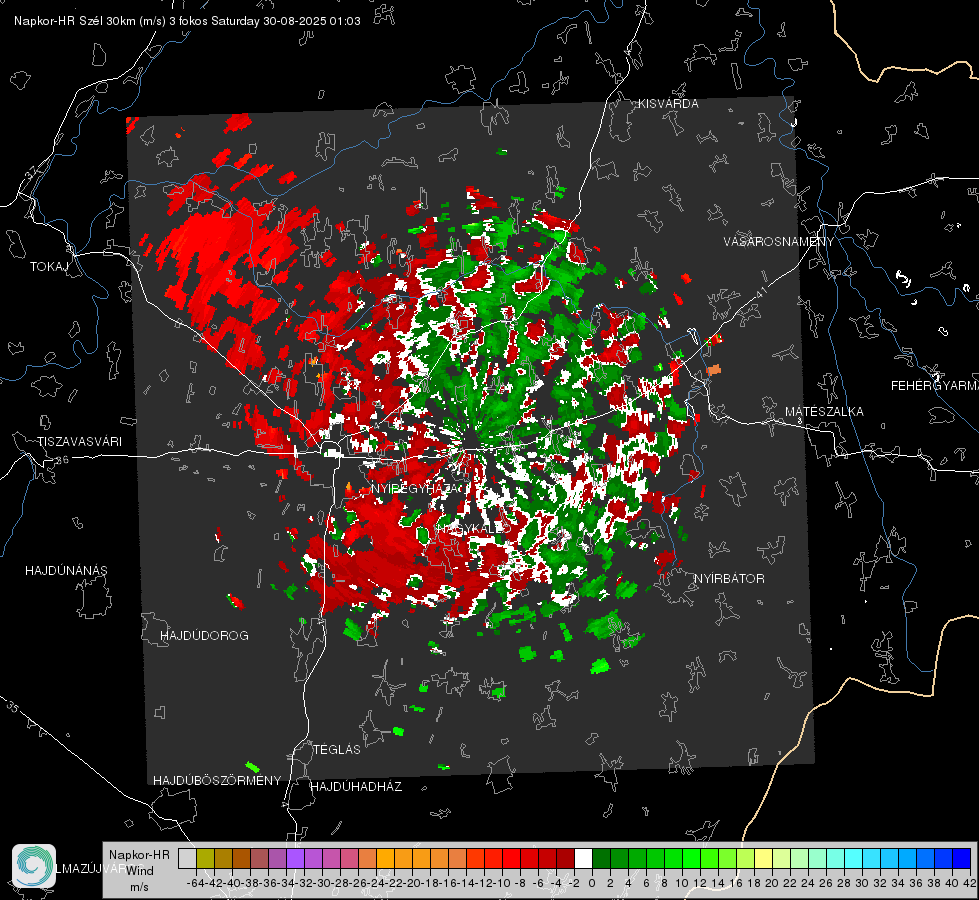This screenshot has height=900, width=979.
Task: Click the HAJDÚHADHÁZ town label
Action: pyautogui.click(x=356, y=787)
